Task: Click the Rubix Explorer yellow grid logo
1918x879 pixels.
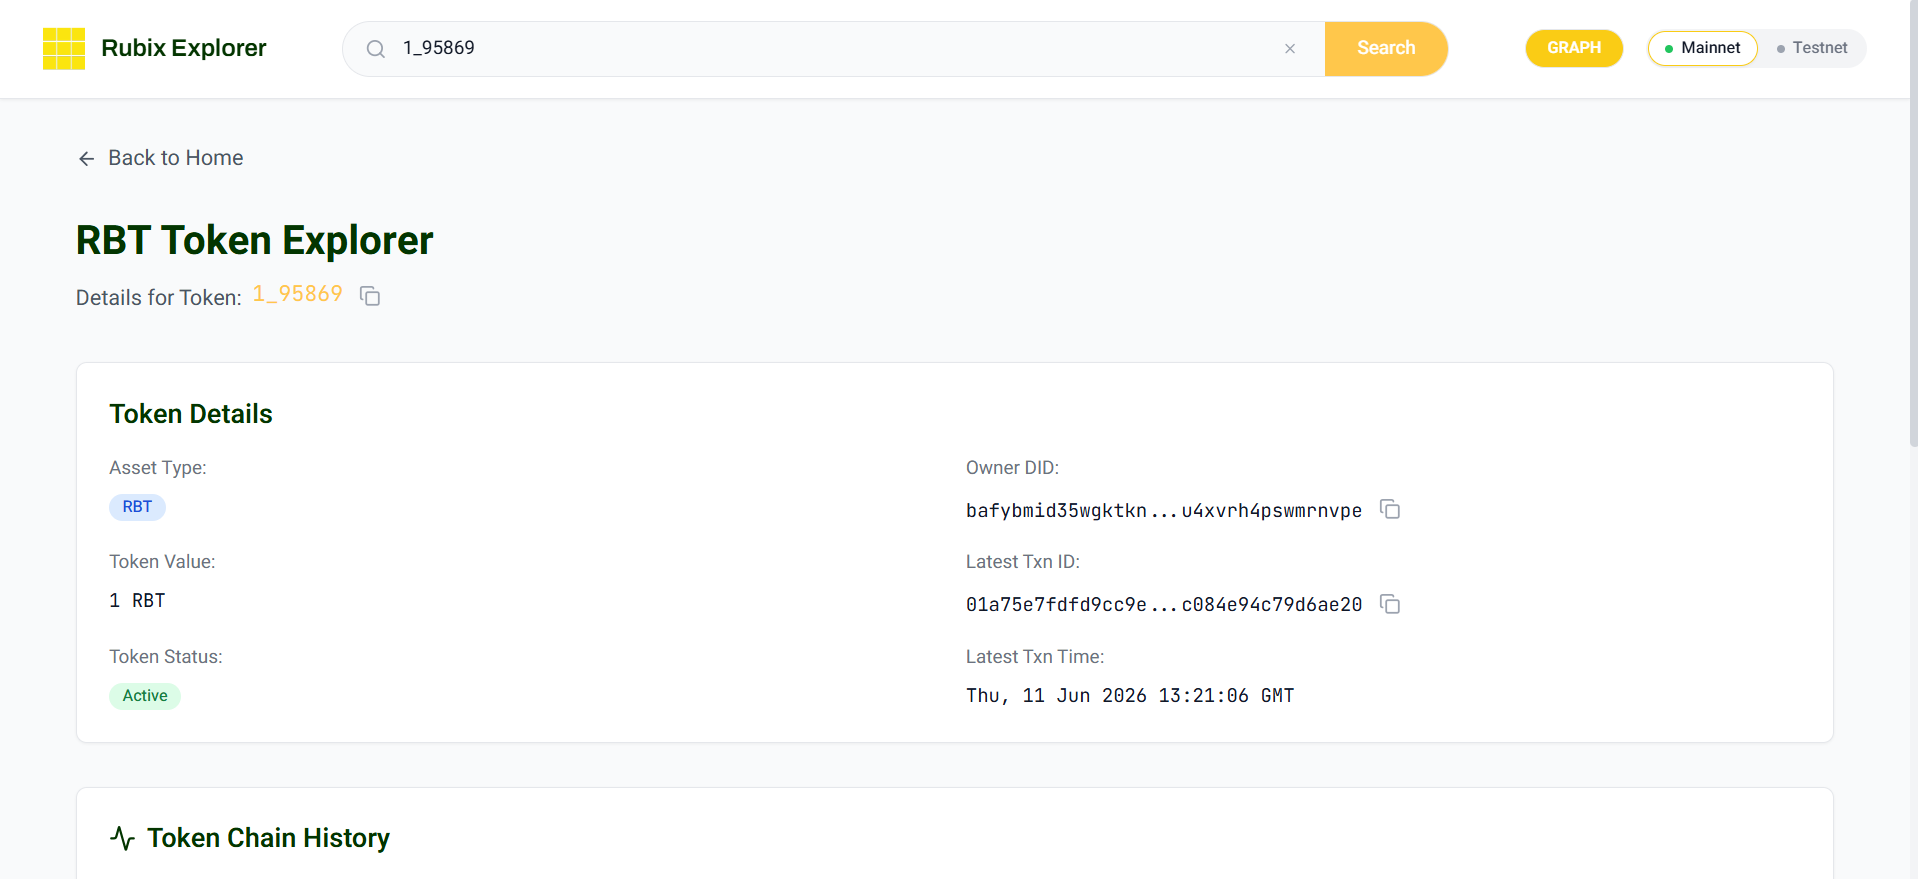Action: pyautogui.click(x=64, y=49)
